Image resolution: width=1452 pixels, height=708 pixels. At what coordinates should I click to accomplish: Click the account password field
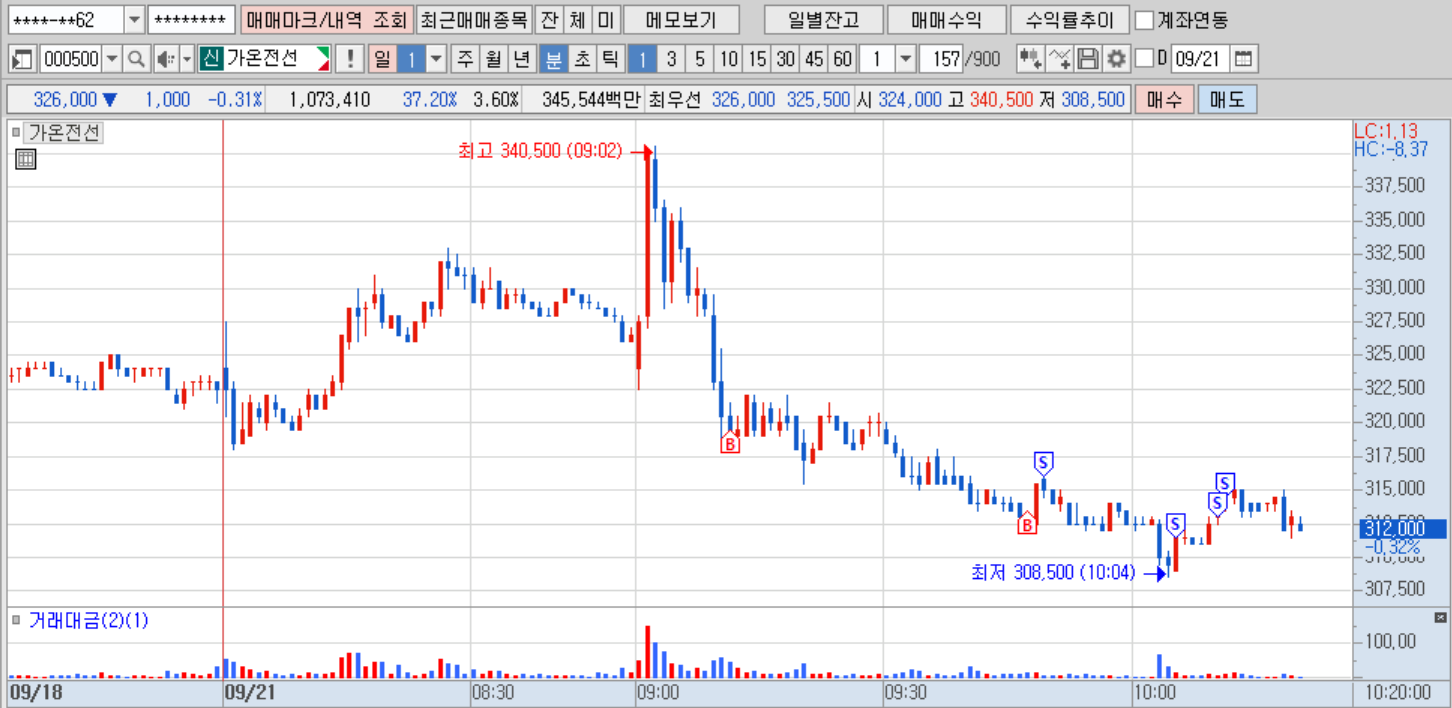pyautogui.click(x=191, y=20)
